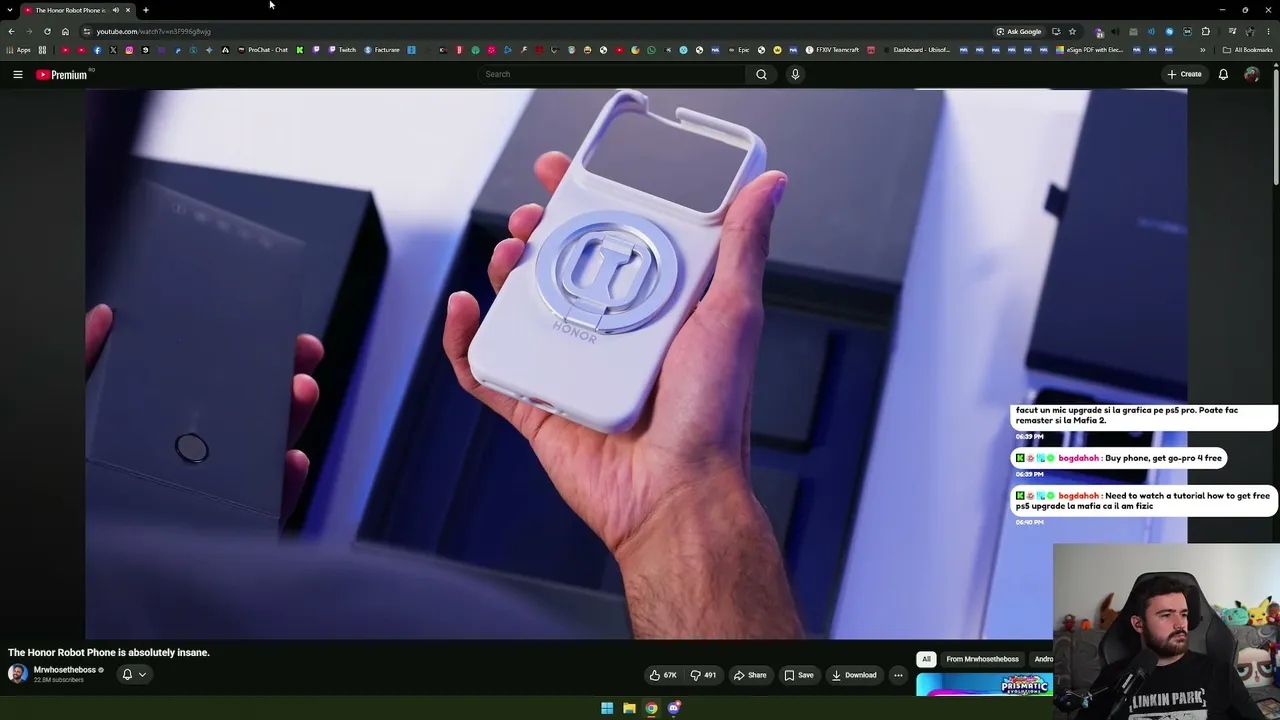This screenshot has height=720, width=1280.
Task: Expand subscription notification bell dropdown
Action: [134, 674]
